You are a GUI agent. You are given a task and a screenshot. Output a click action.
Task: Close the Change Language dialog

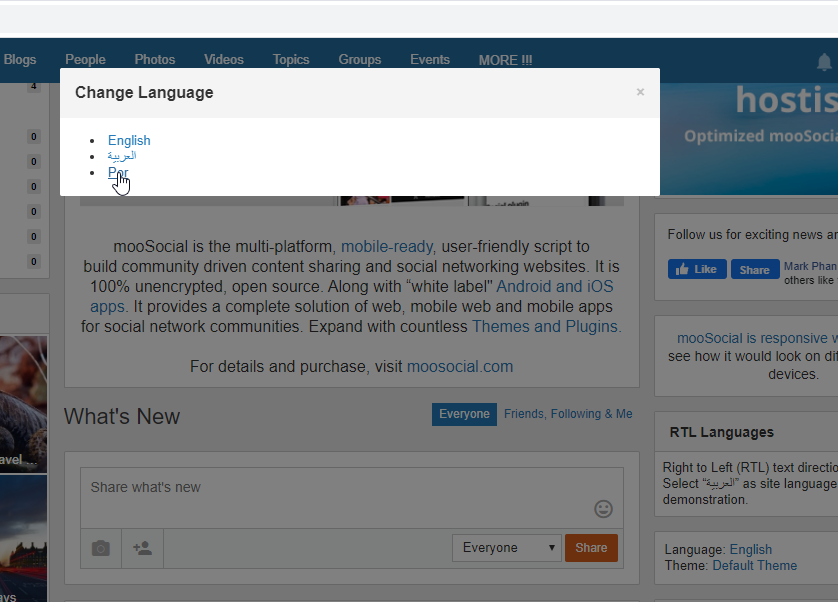[x=640, y=92]
